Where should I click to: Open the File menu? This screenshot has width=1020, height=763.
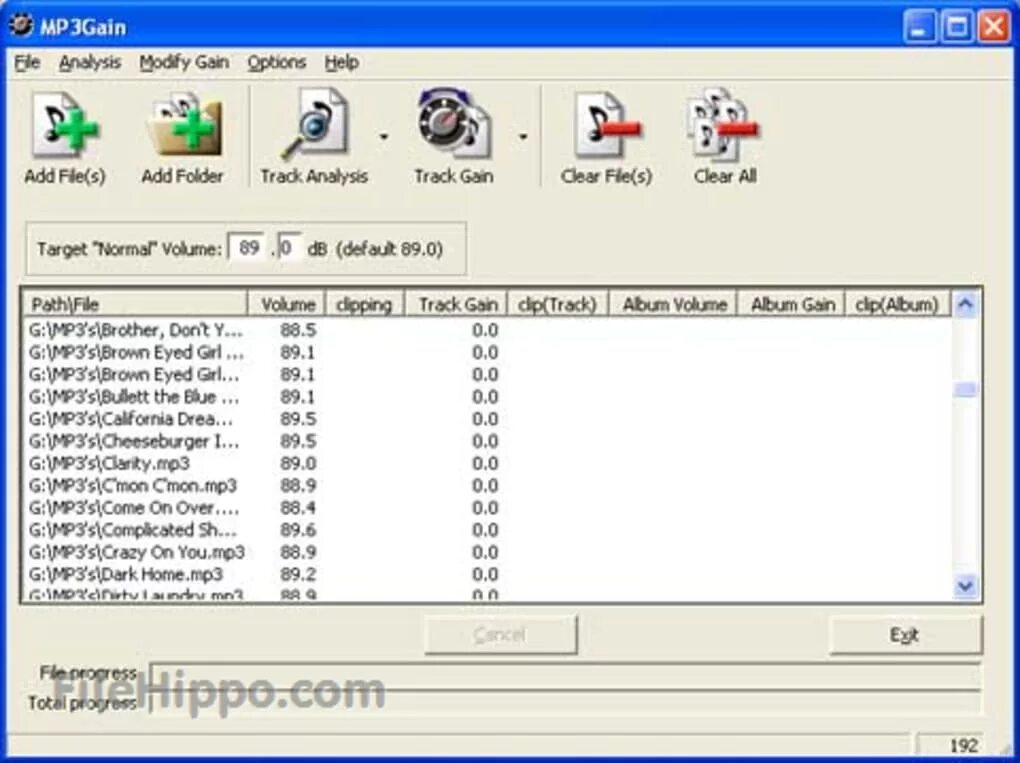tap(27, 62)
